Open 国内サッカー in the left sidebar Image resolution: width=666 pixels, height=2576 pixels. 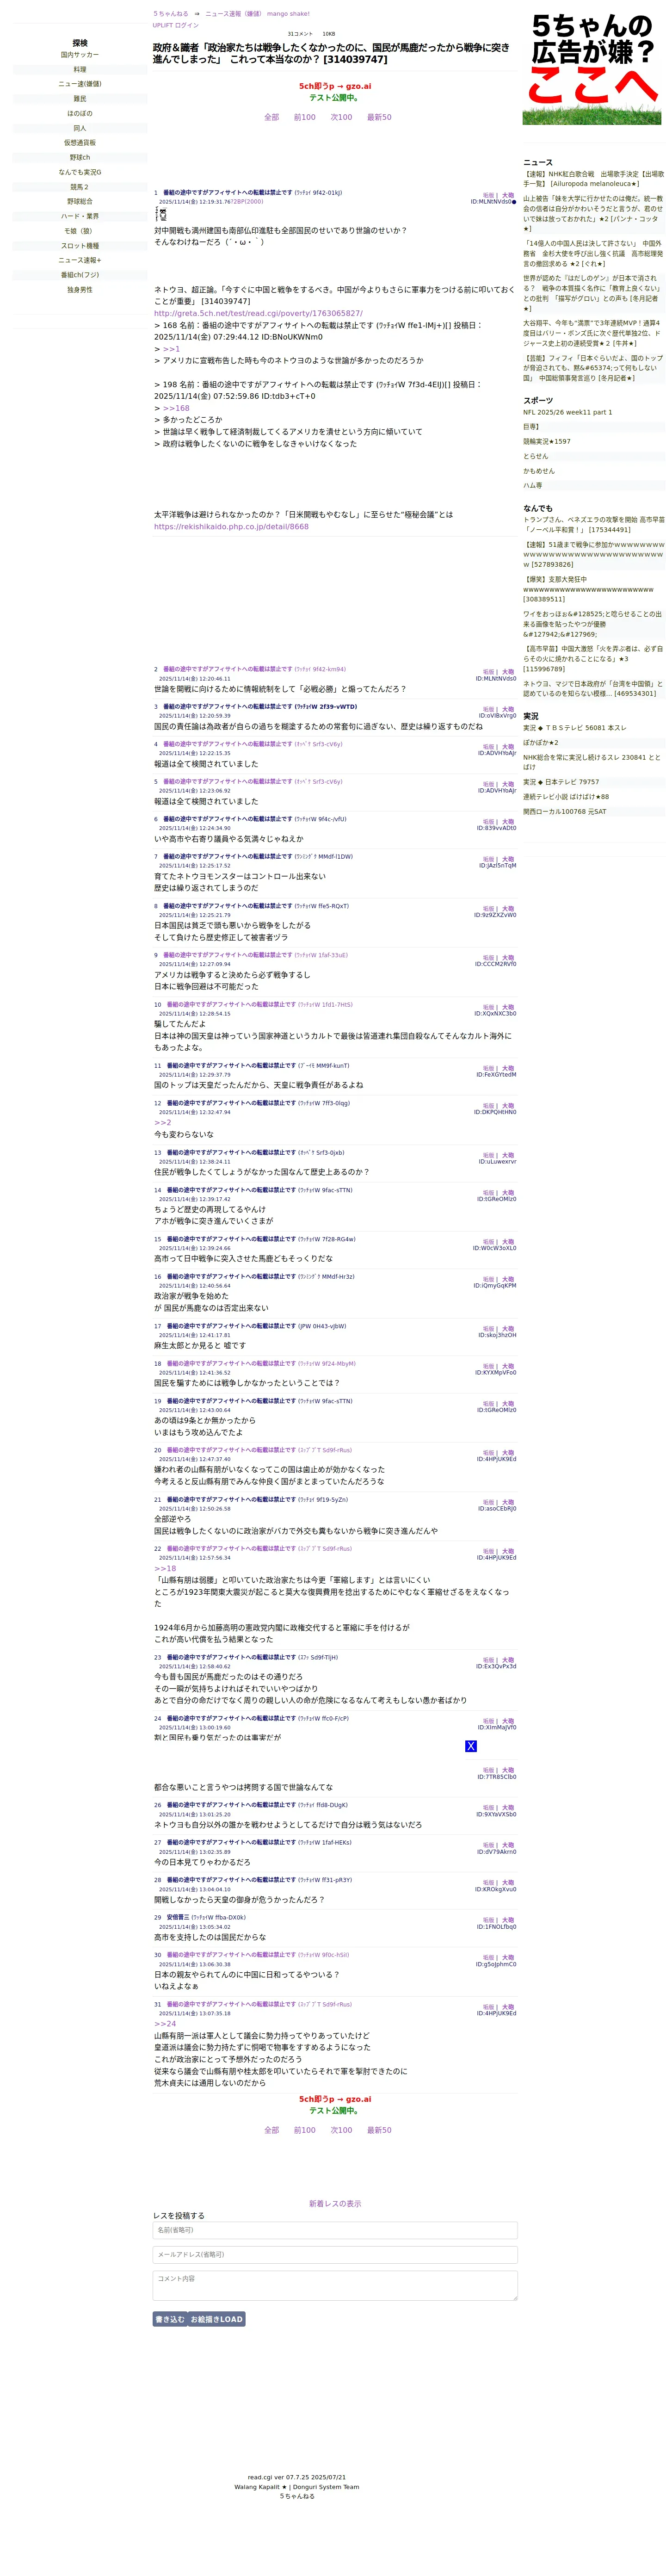[x=80, y=55]
